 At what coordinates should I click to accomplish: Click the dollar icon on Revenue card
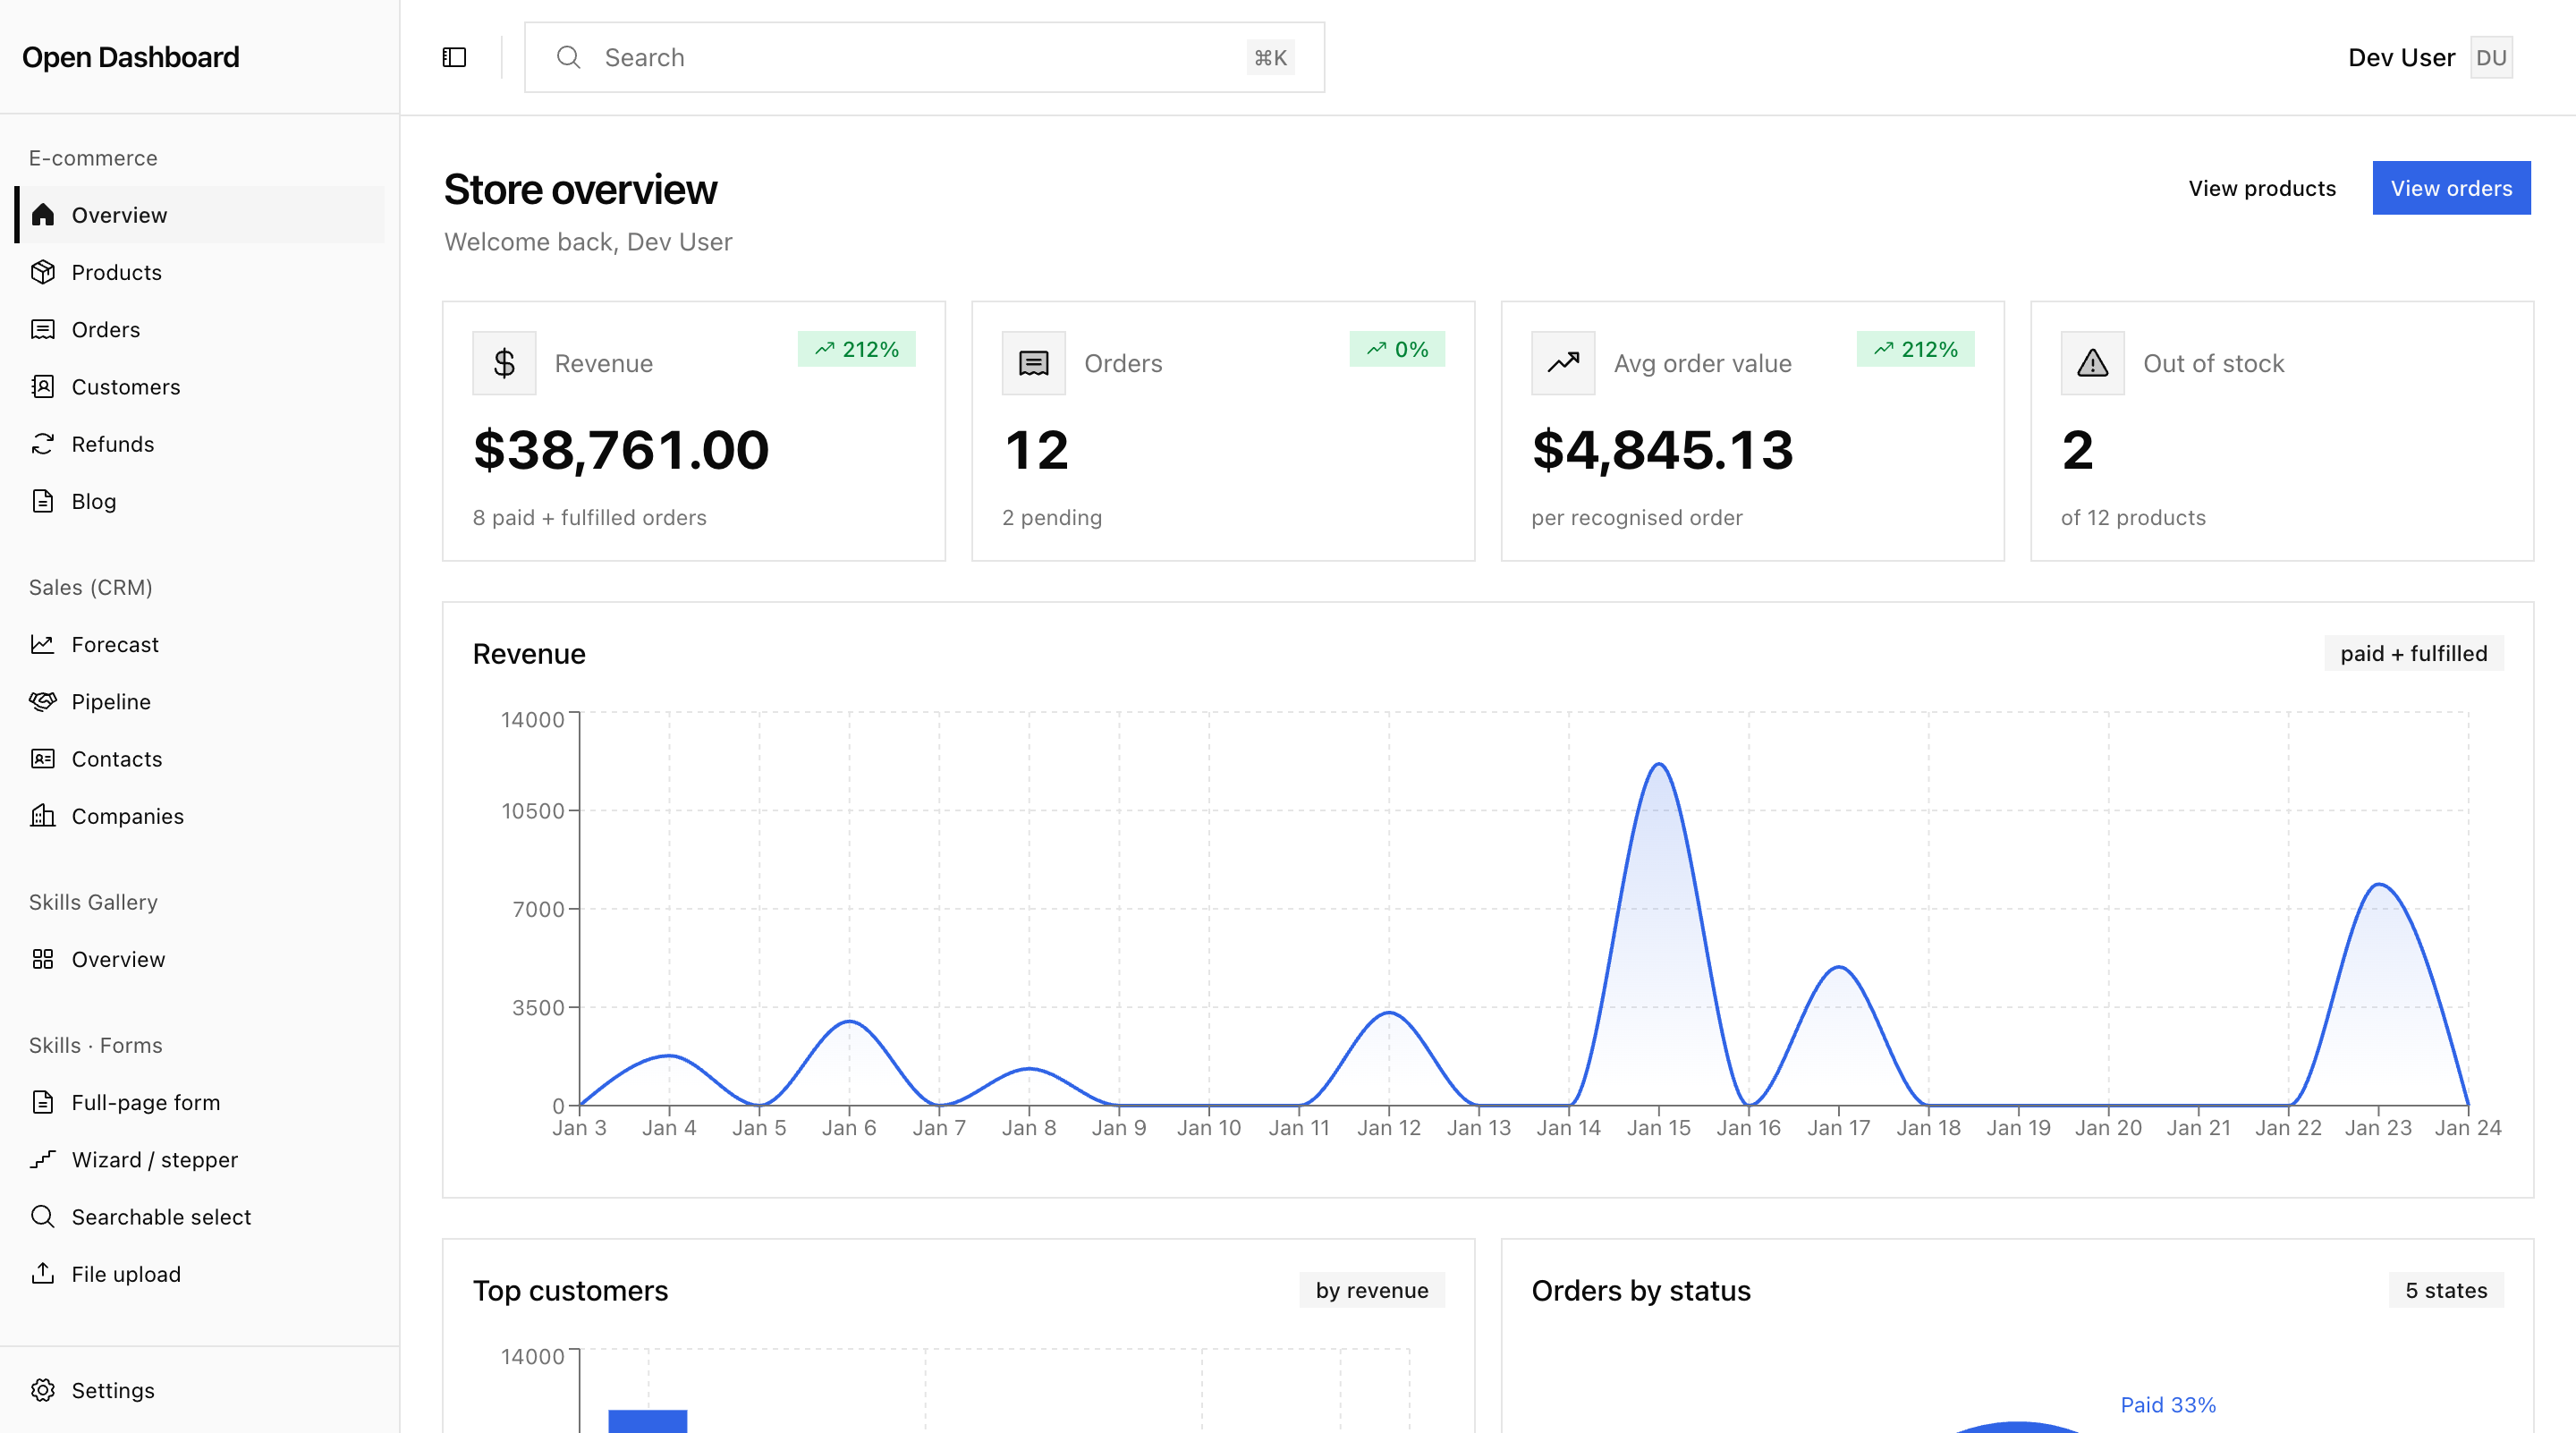(x=504, y=363)
